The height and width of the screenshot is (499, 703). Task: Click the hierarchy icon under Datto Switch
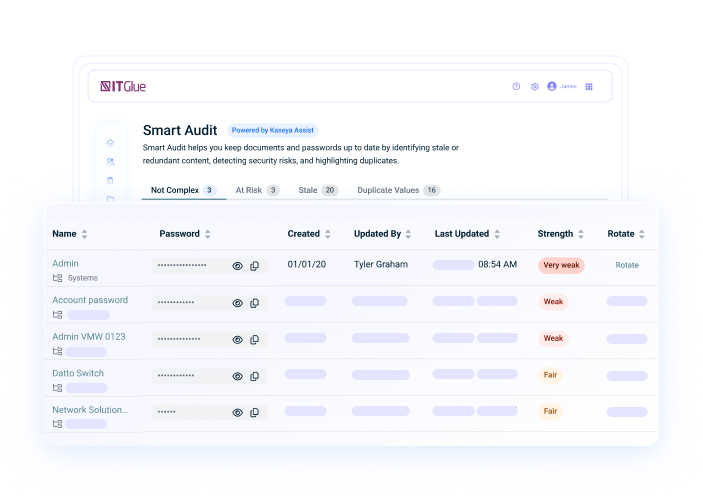tap(57, 388)
